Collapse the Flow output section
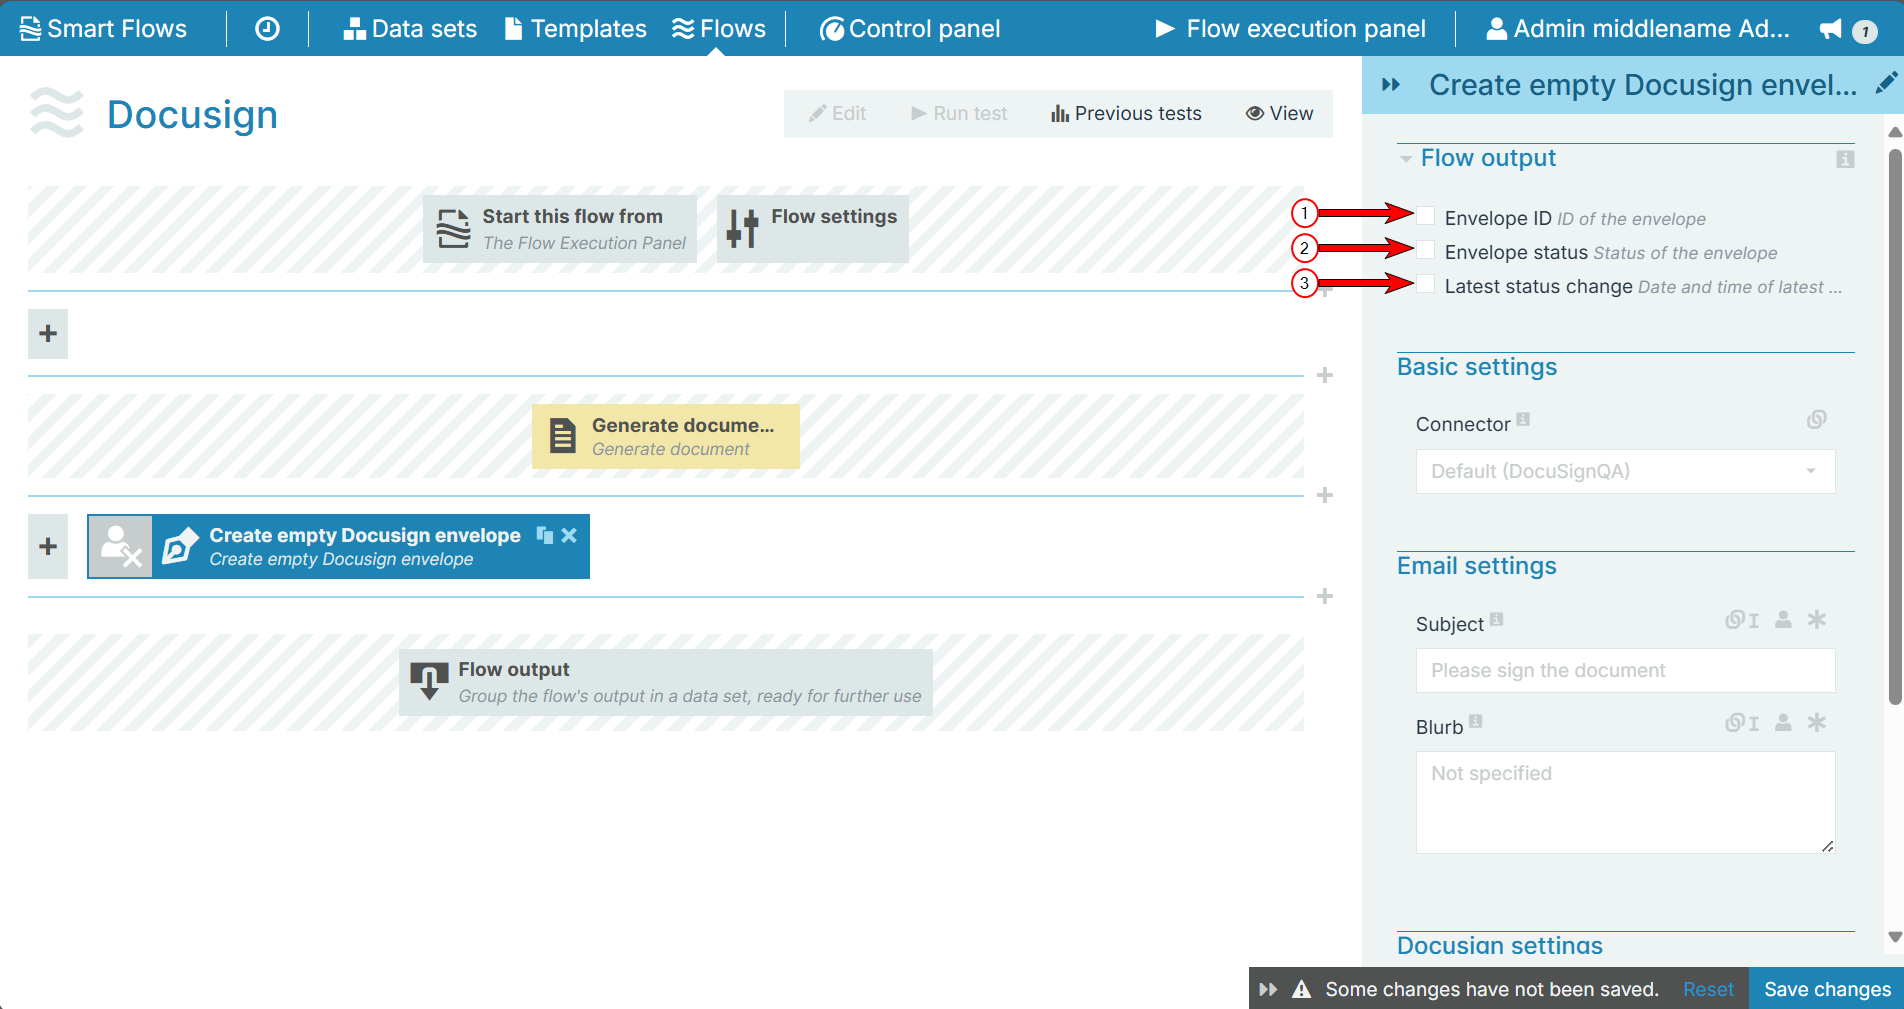The image size is (1904, 1009). click(x=1406, y=159)
